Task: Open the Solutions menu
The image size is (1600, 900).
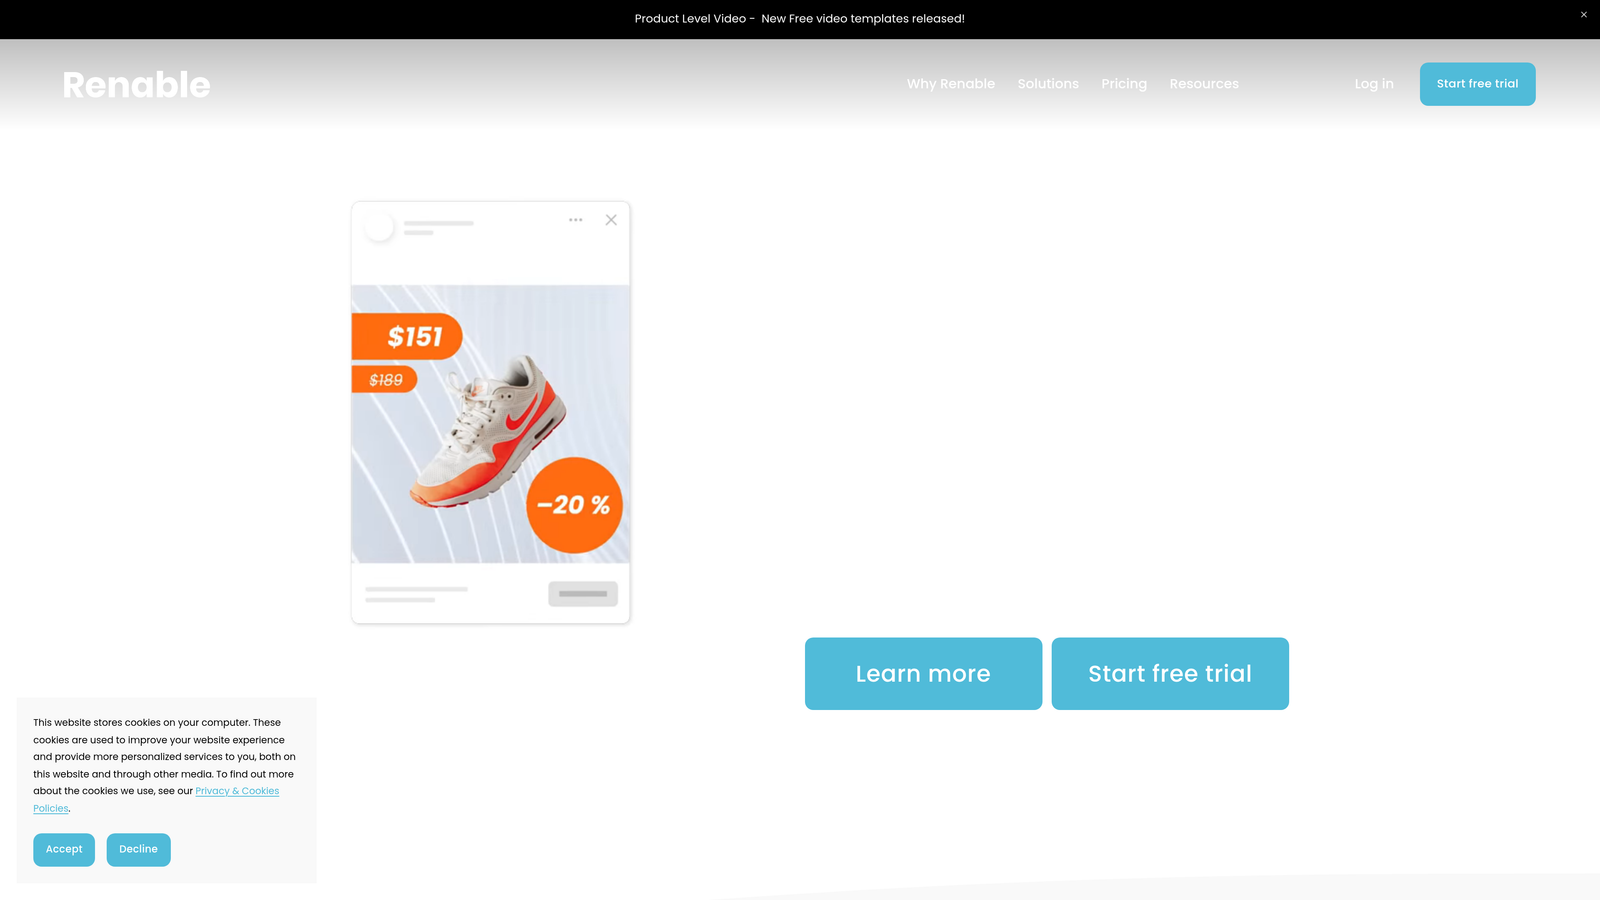Action: [x=1048, y=84]
